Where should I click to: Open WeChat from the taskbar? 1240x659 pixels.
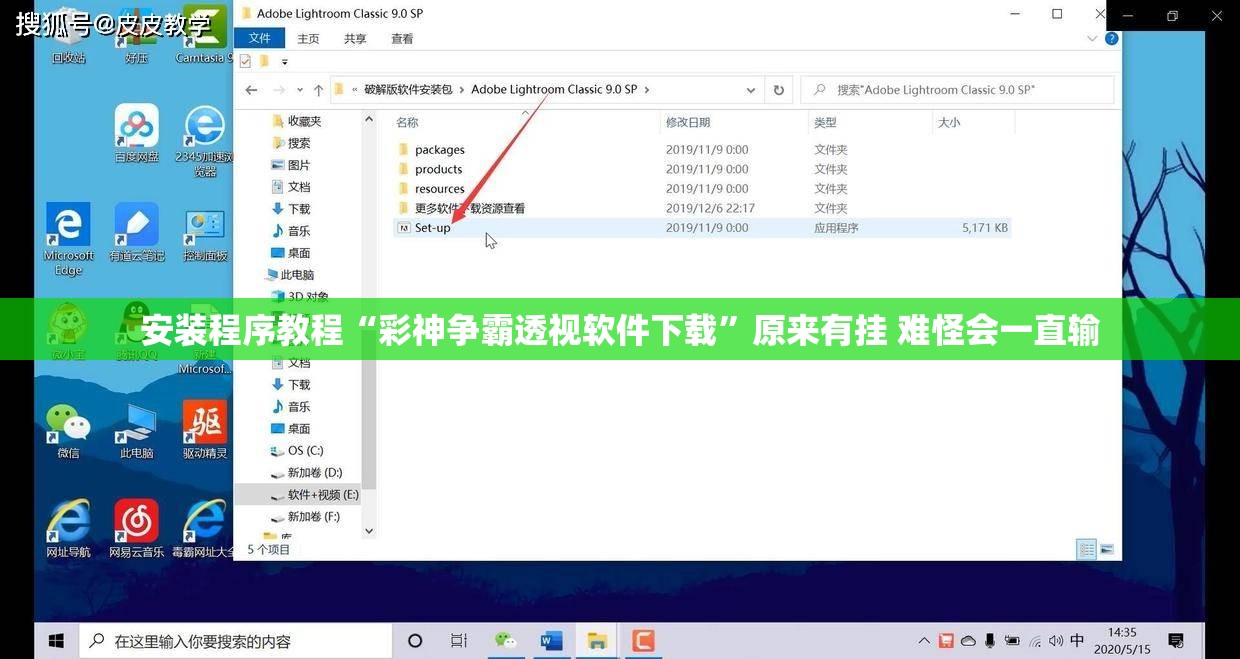tap(507, 640)
